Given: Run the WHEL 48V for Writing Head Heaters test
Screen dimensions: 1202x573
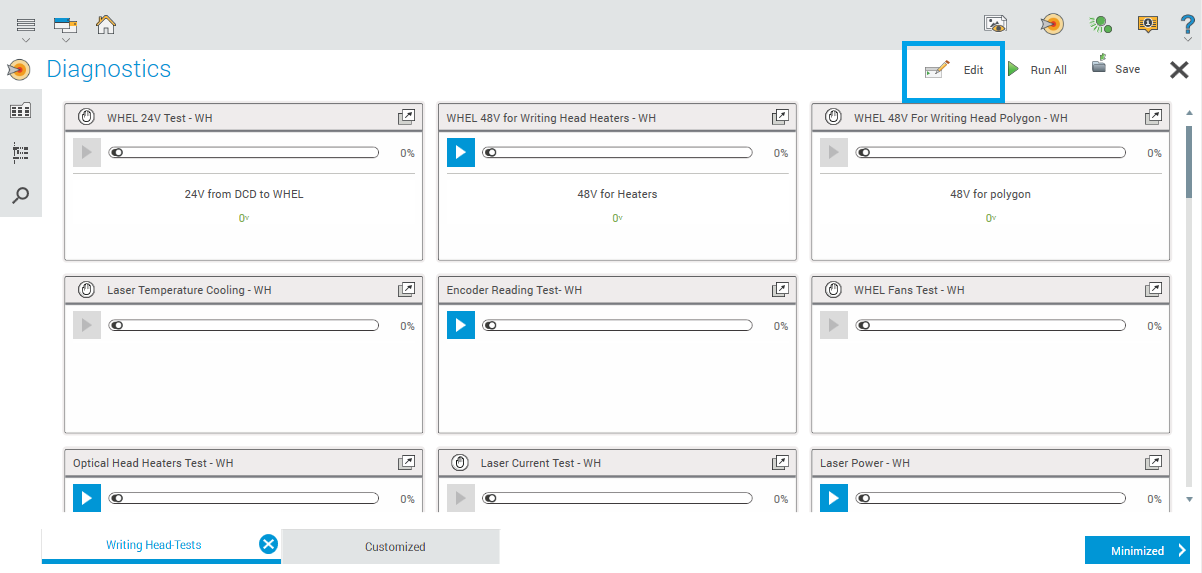Looking at the screenshot, I should point(461,153).
